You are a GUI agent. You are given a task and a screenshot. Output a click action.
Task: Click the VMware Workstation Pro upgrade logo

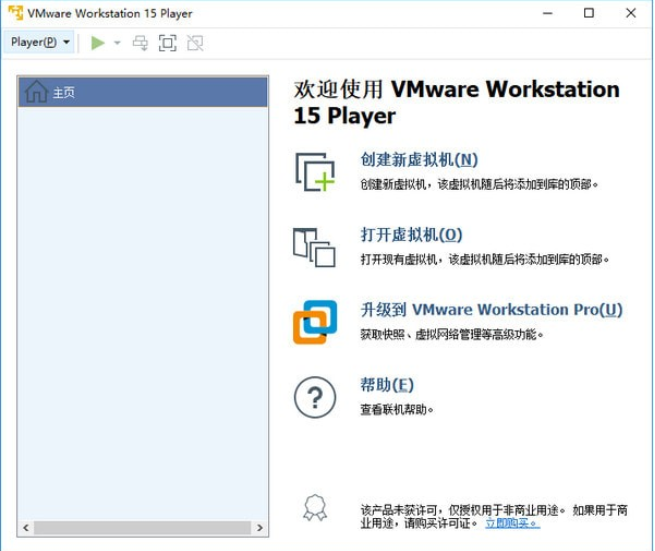[x=315, y=322]
